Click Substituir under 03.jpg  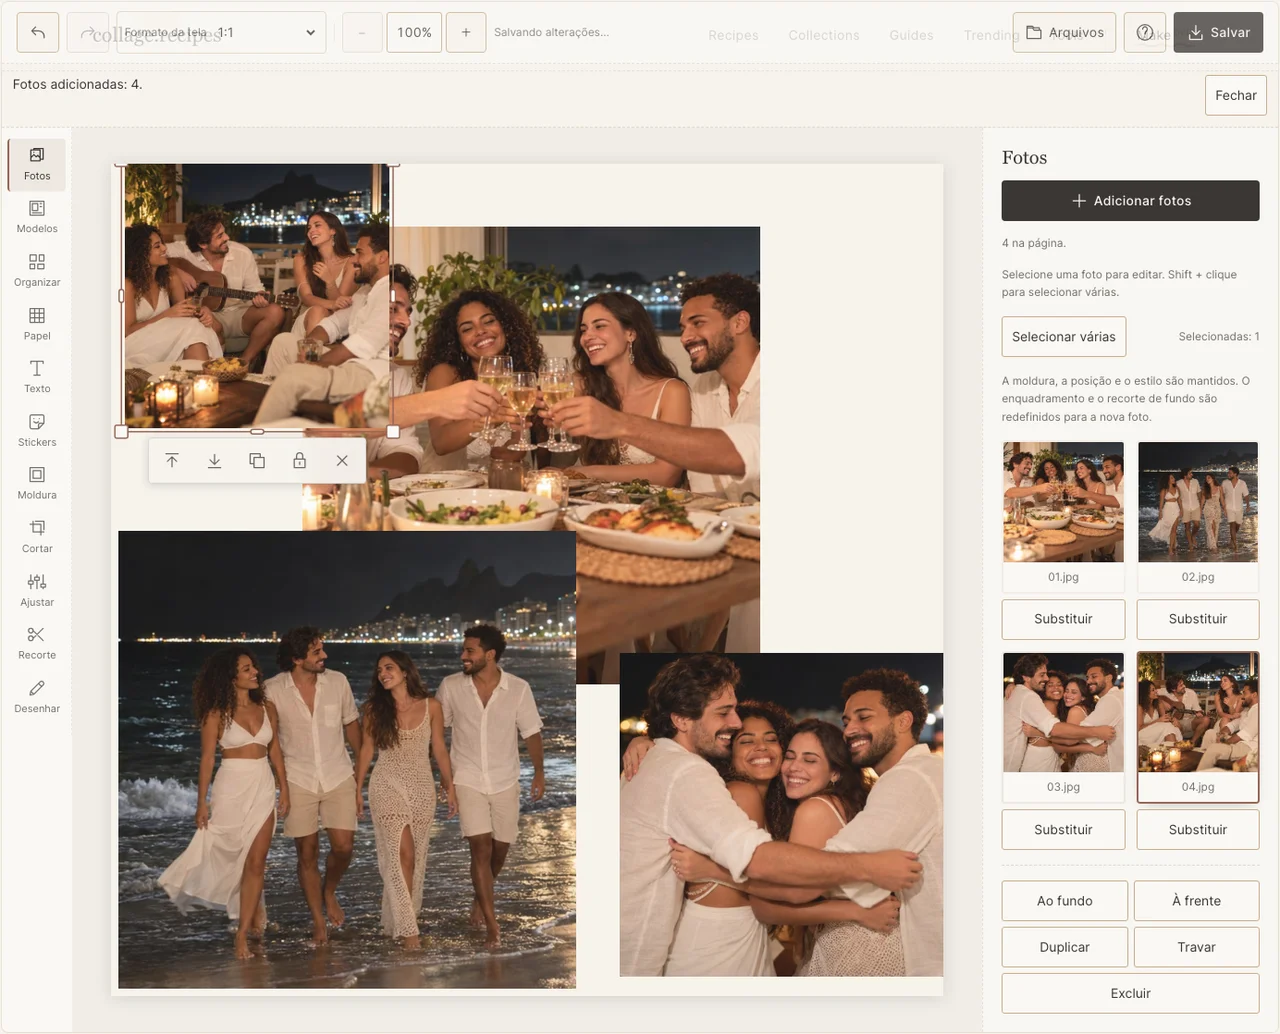click(x=1063, y=830)
